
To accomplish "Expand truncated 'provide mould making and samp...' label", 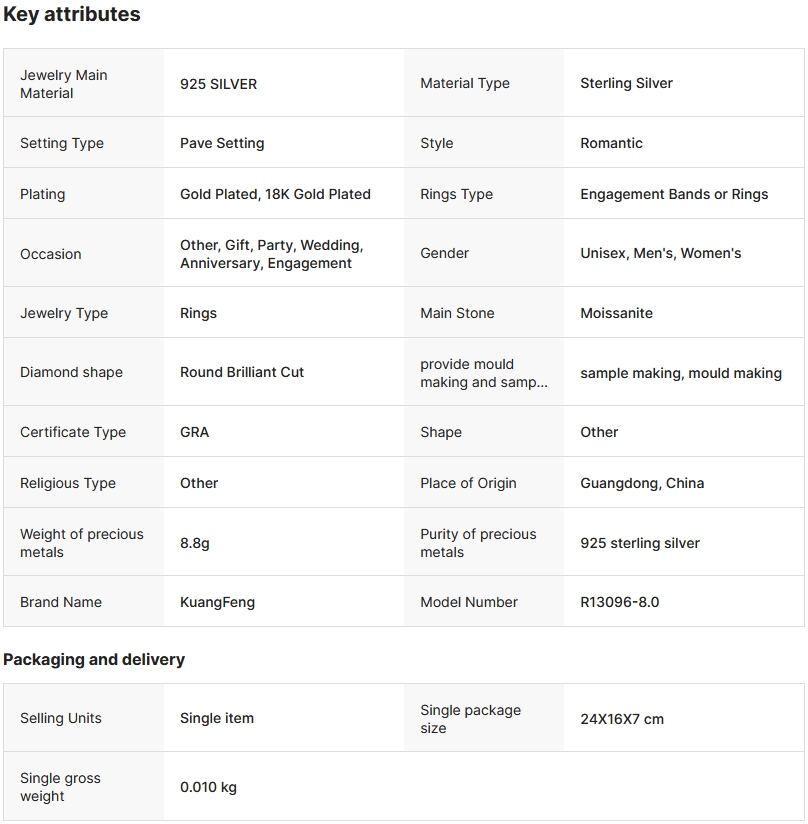I will 483,373.
